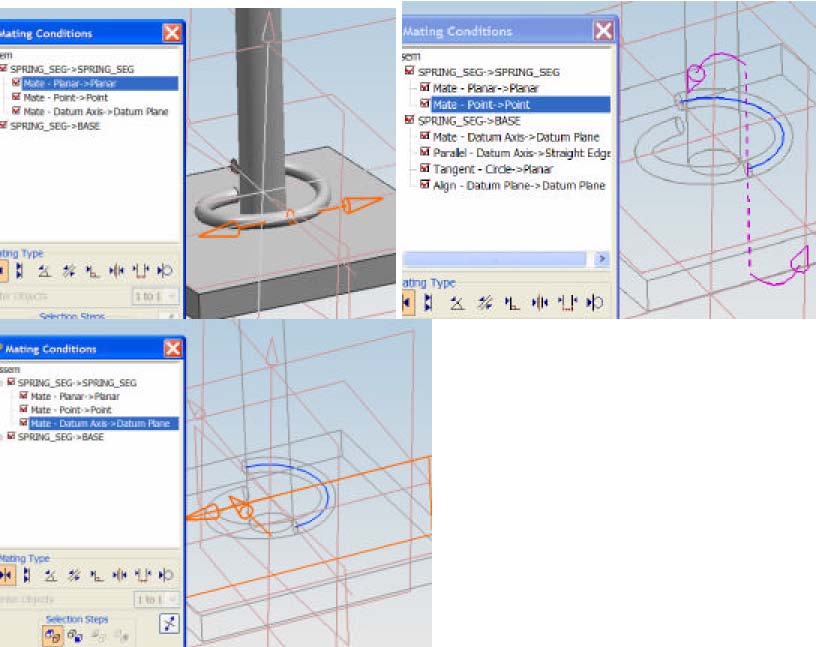Uncheck the Parallel - Datum Axis->Straight Edge checkbox

click(x=425, y=153)
